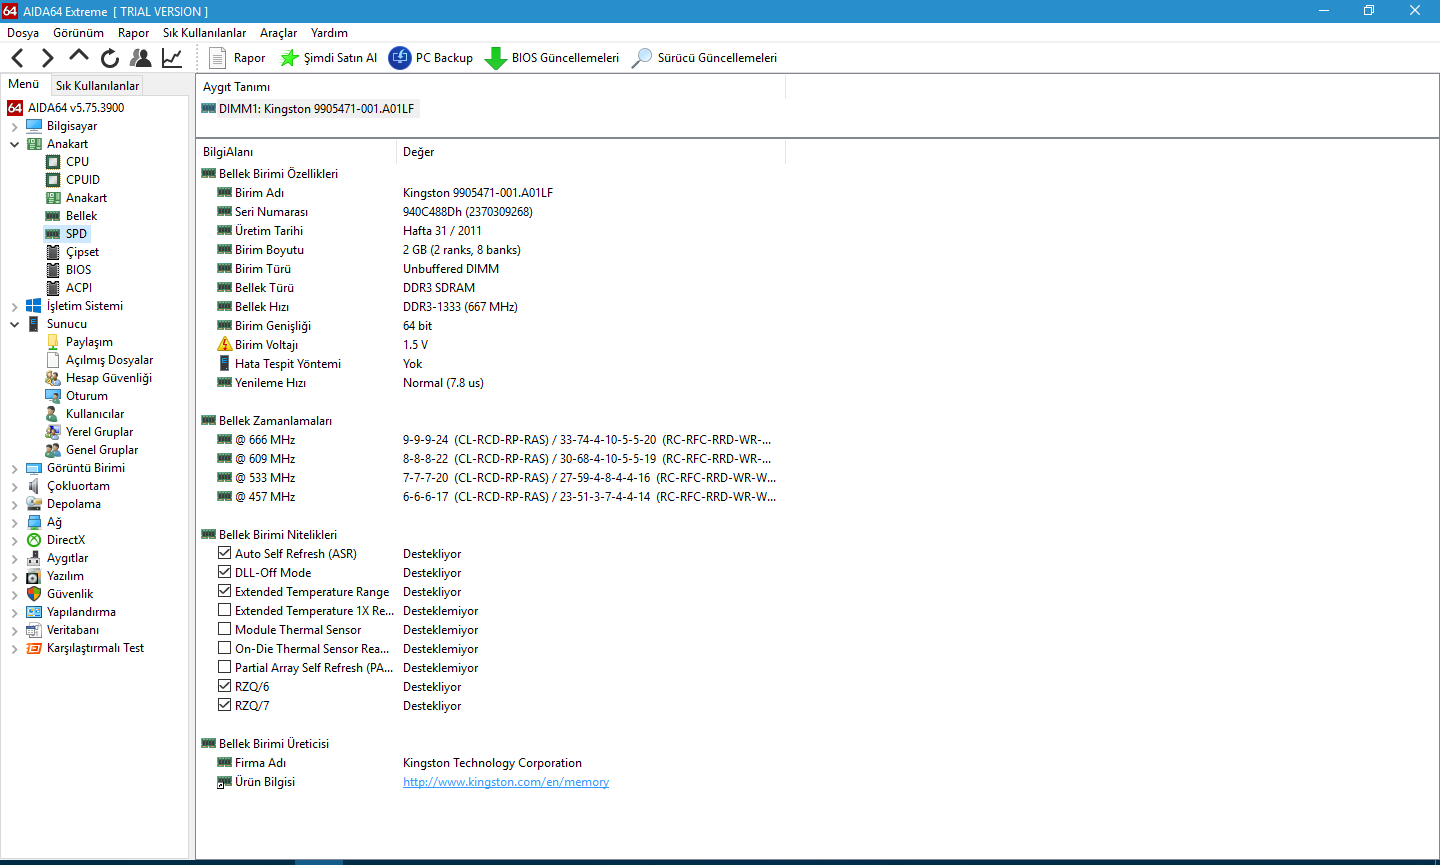1440x865 pixels.
Task: Open the kingston.com memory link
Action: coord(506,782)
